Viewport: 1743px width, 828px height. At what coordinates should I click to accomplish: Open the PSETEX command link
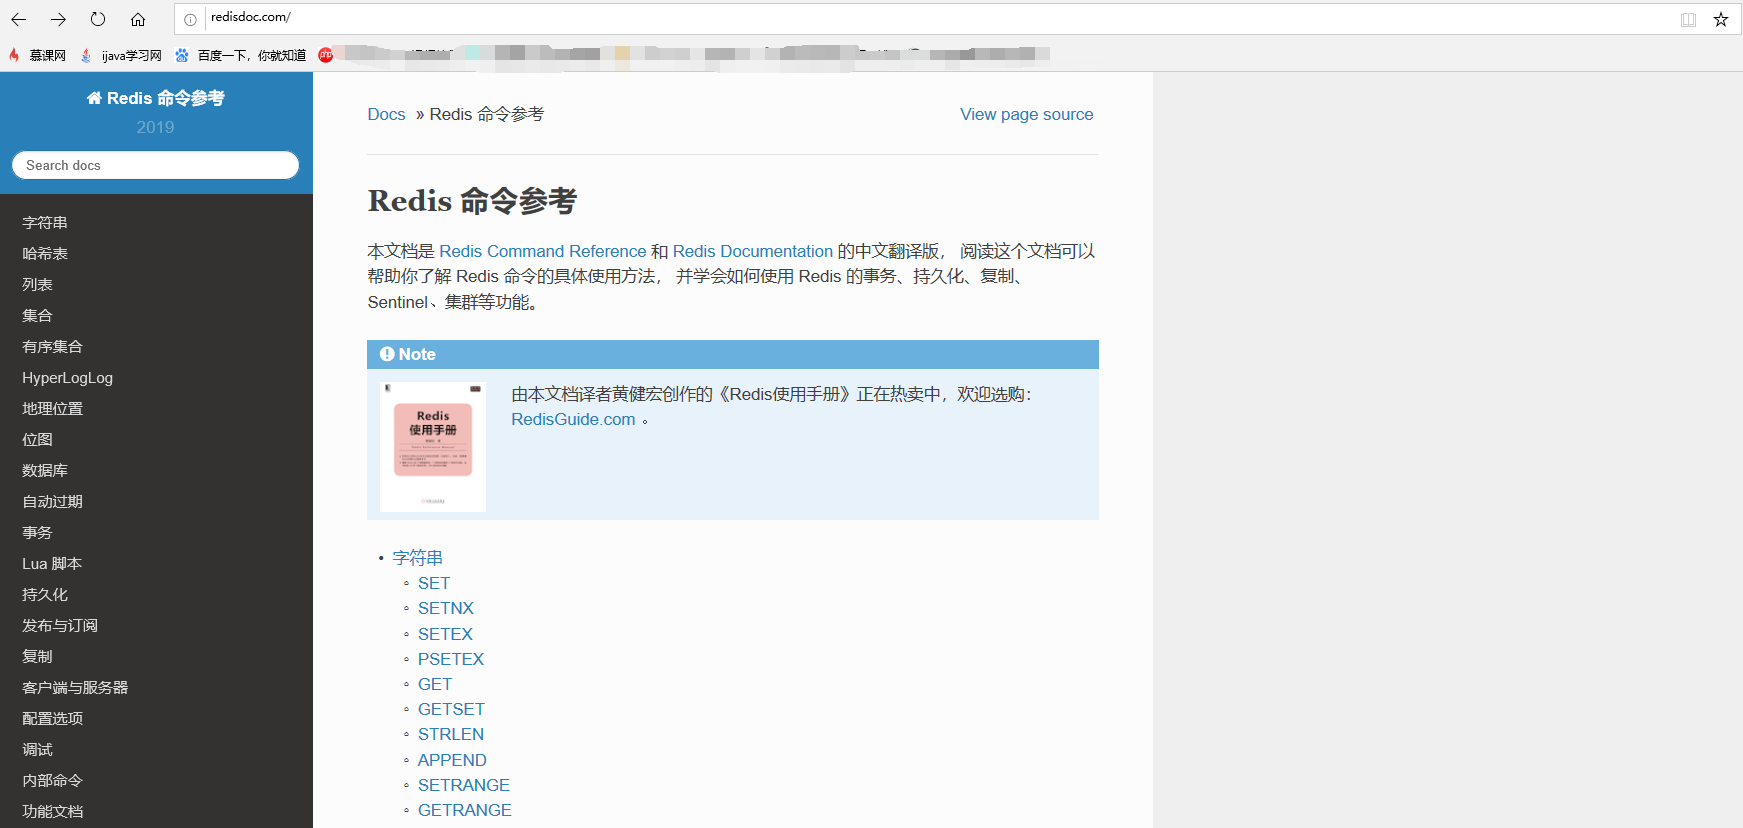pyautogui.click(x=451, y=659)
